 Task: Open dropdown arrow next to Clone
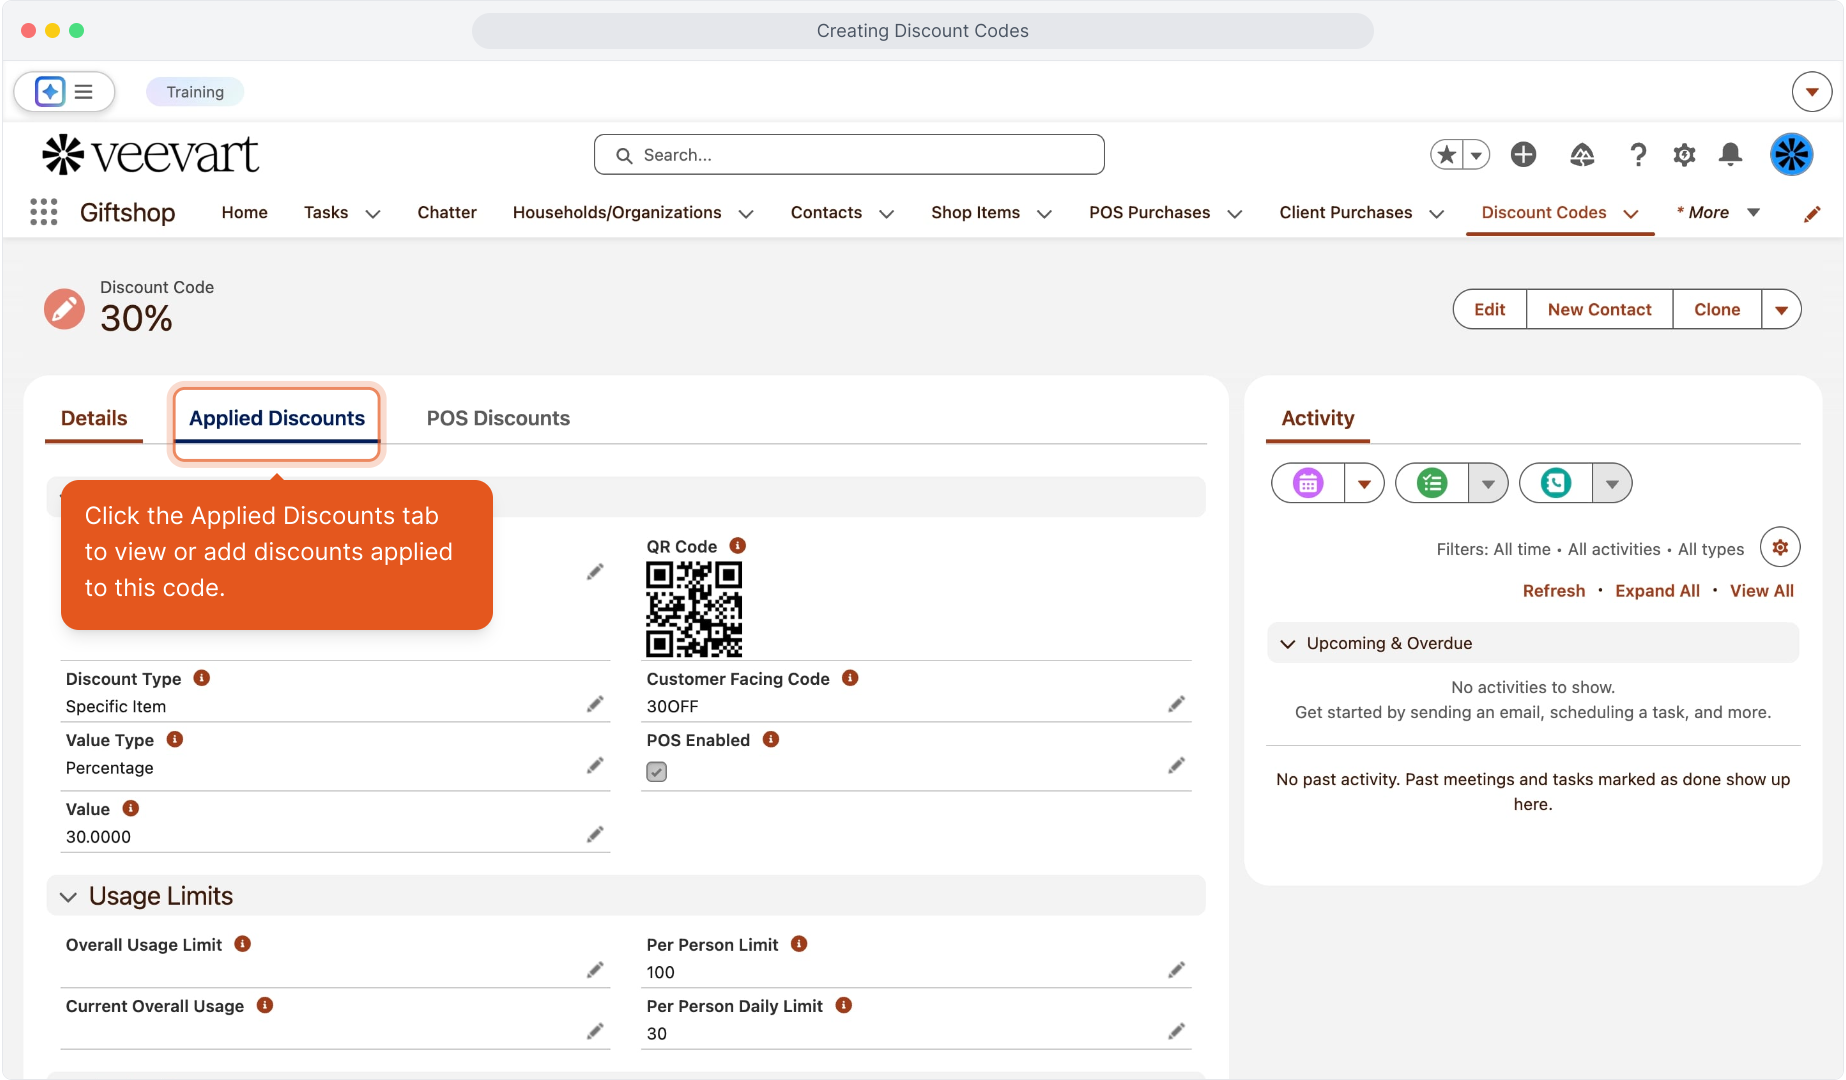point(1781,310)
